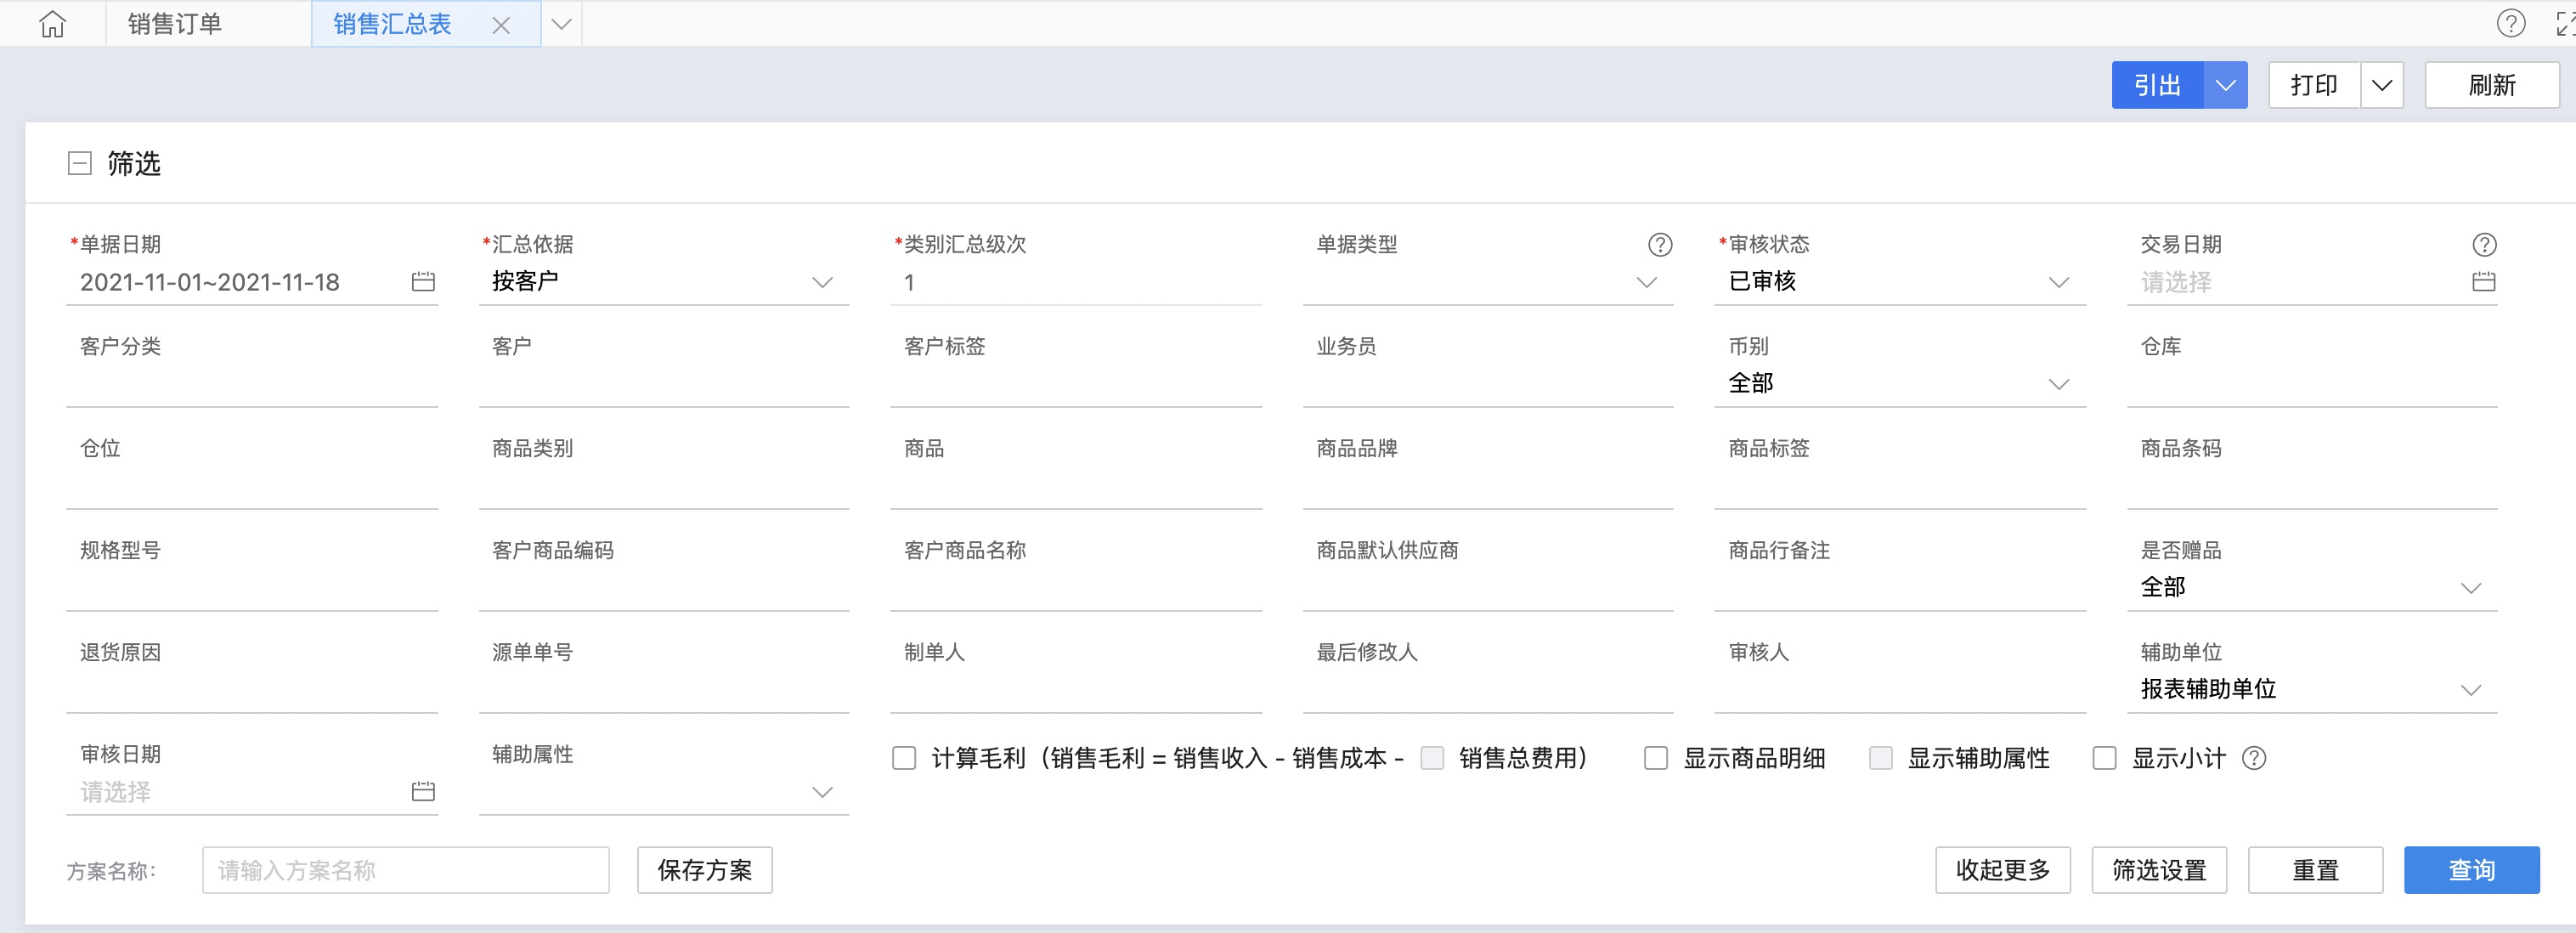Collapse the 筛选 section with minus icon
This screenshot has width=2576, height=933.
(80, 163)
